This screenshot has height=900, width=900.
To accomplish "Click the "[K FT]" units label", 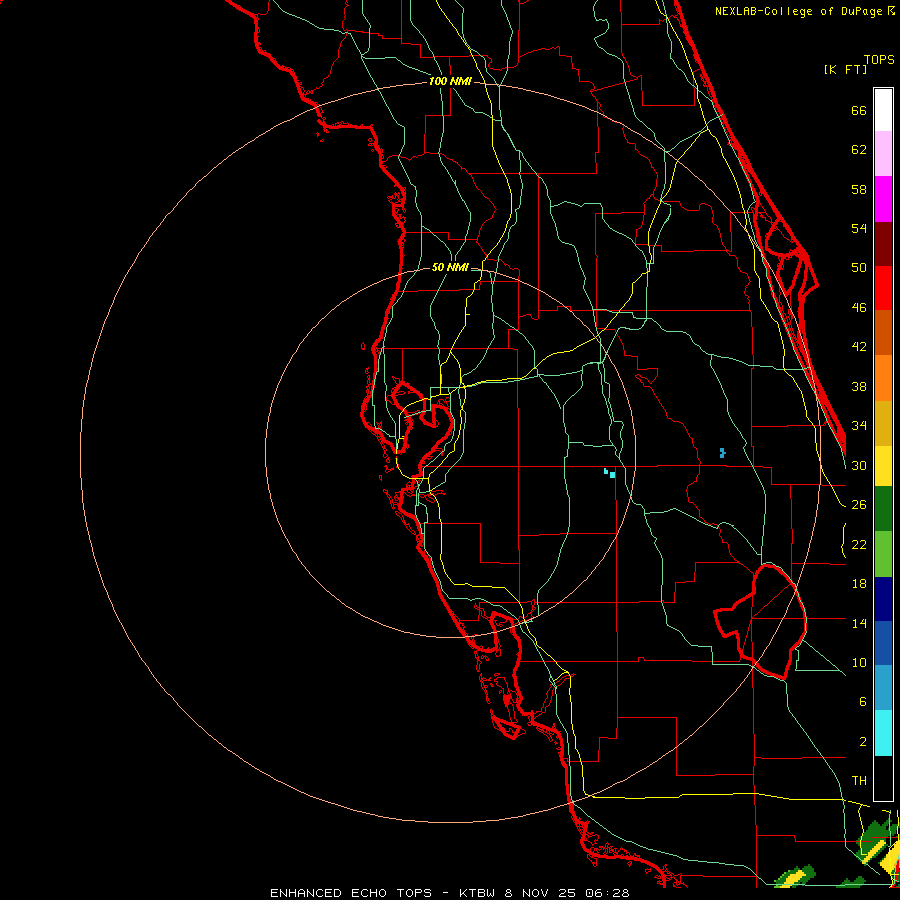I will pyautogui.click(x=845, y=69).
